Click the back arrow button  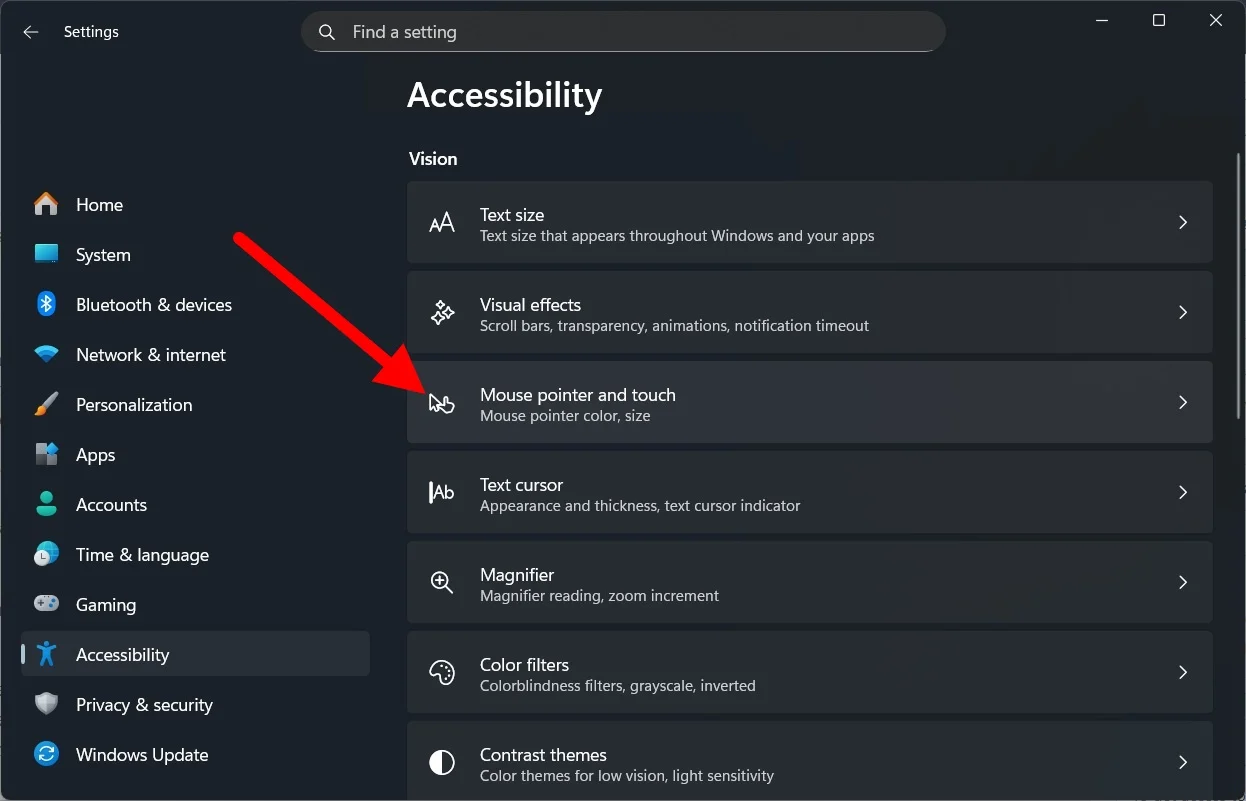tap(30, 31)
